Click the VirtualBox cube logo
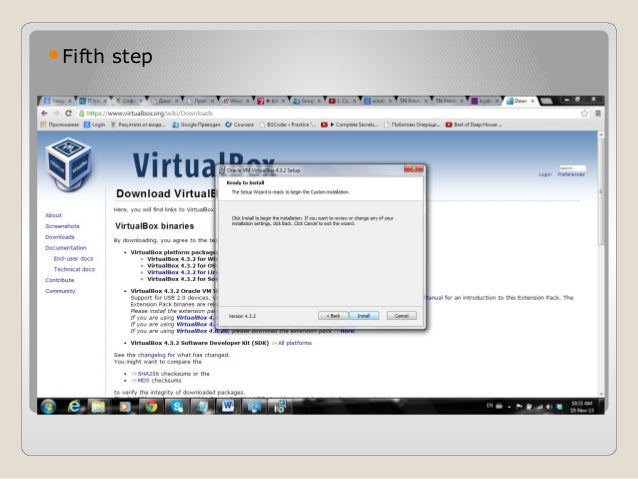638x479 pixels. click(x=68, y=164)
